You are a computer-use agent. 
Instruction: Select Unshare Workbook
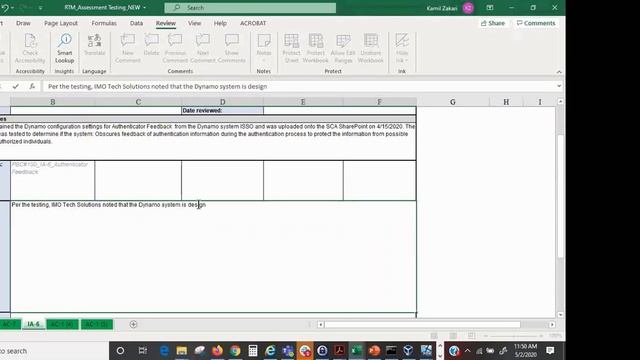pyautogui.click(x=371, y=49)
